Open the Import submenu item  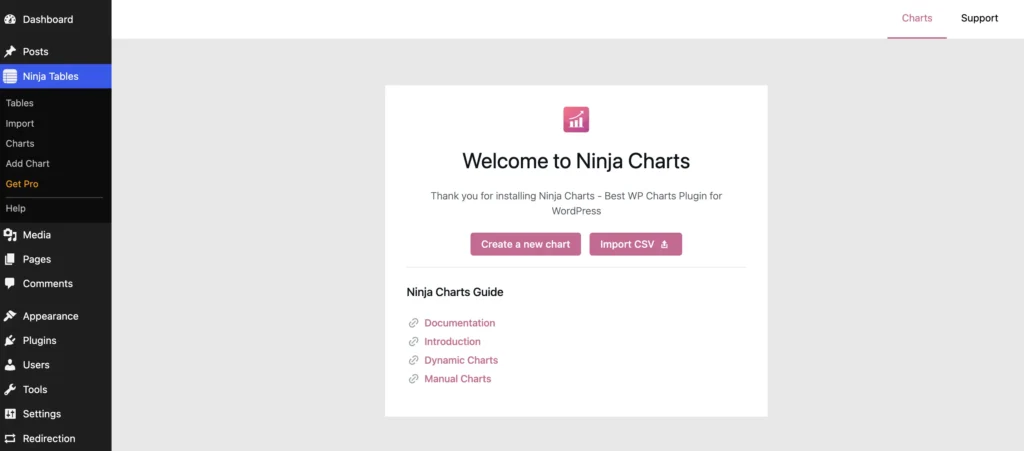20,123
